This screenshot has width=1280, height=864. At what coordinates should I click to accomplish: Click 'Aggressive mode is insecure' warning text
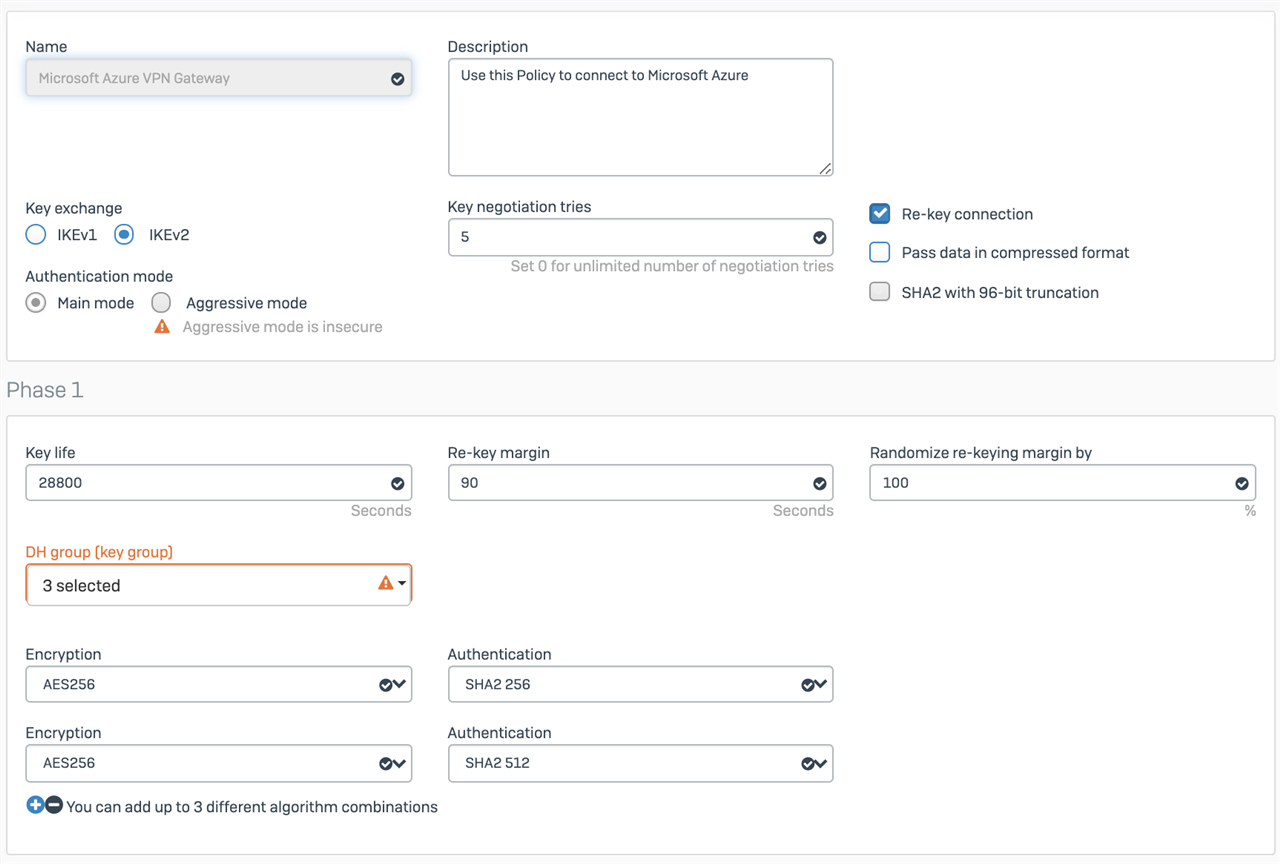(282, 327)
